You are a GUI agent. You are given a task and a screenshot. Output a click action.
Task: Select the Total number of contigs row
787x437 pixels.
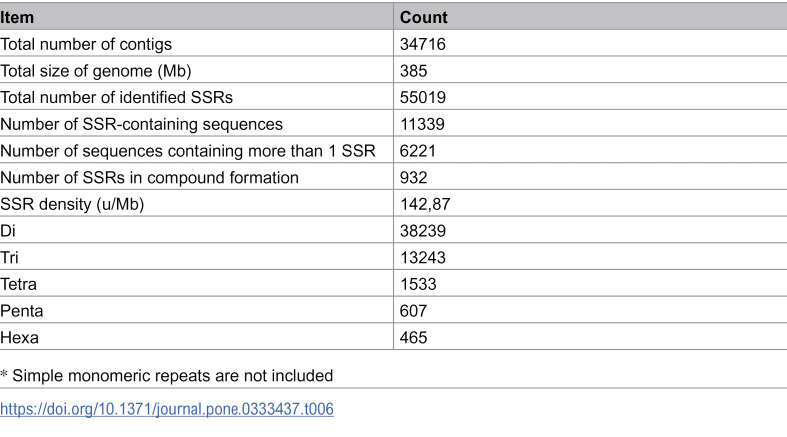394,44
